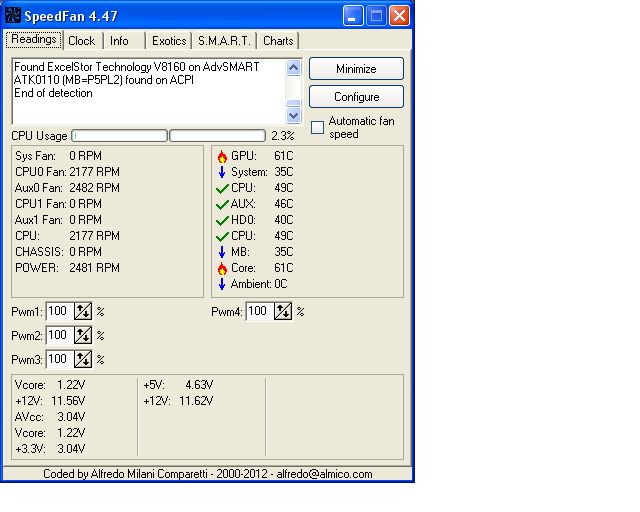Enable the Automatic fan speed checkbox
The image size is (640, 512).
click(x=318, y=127)
